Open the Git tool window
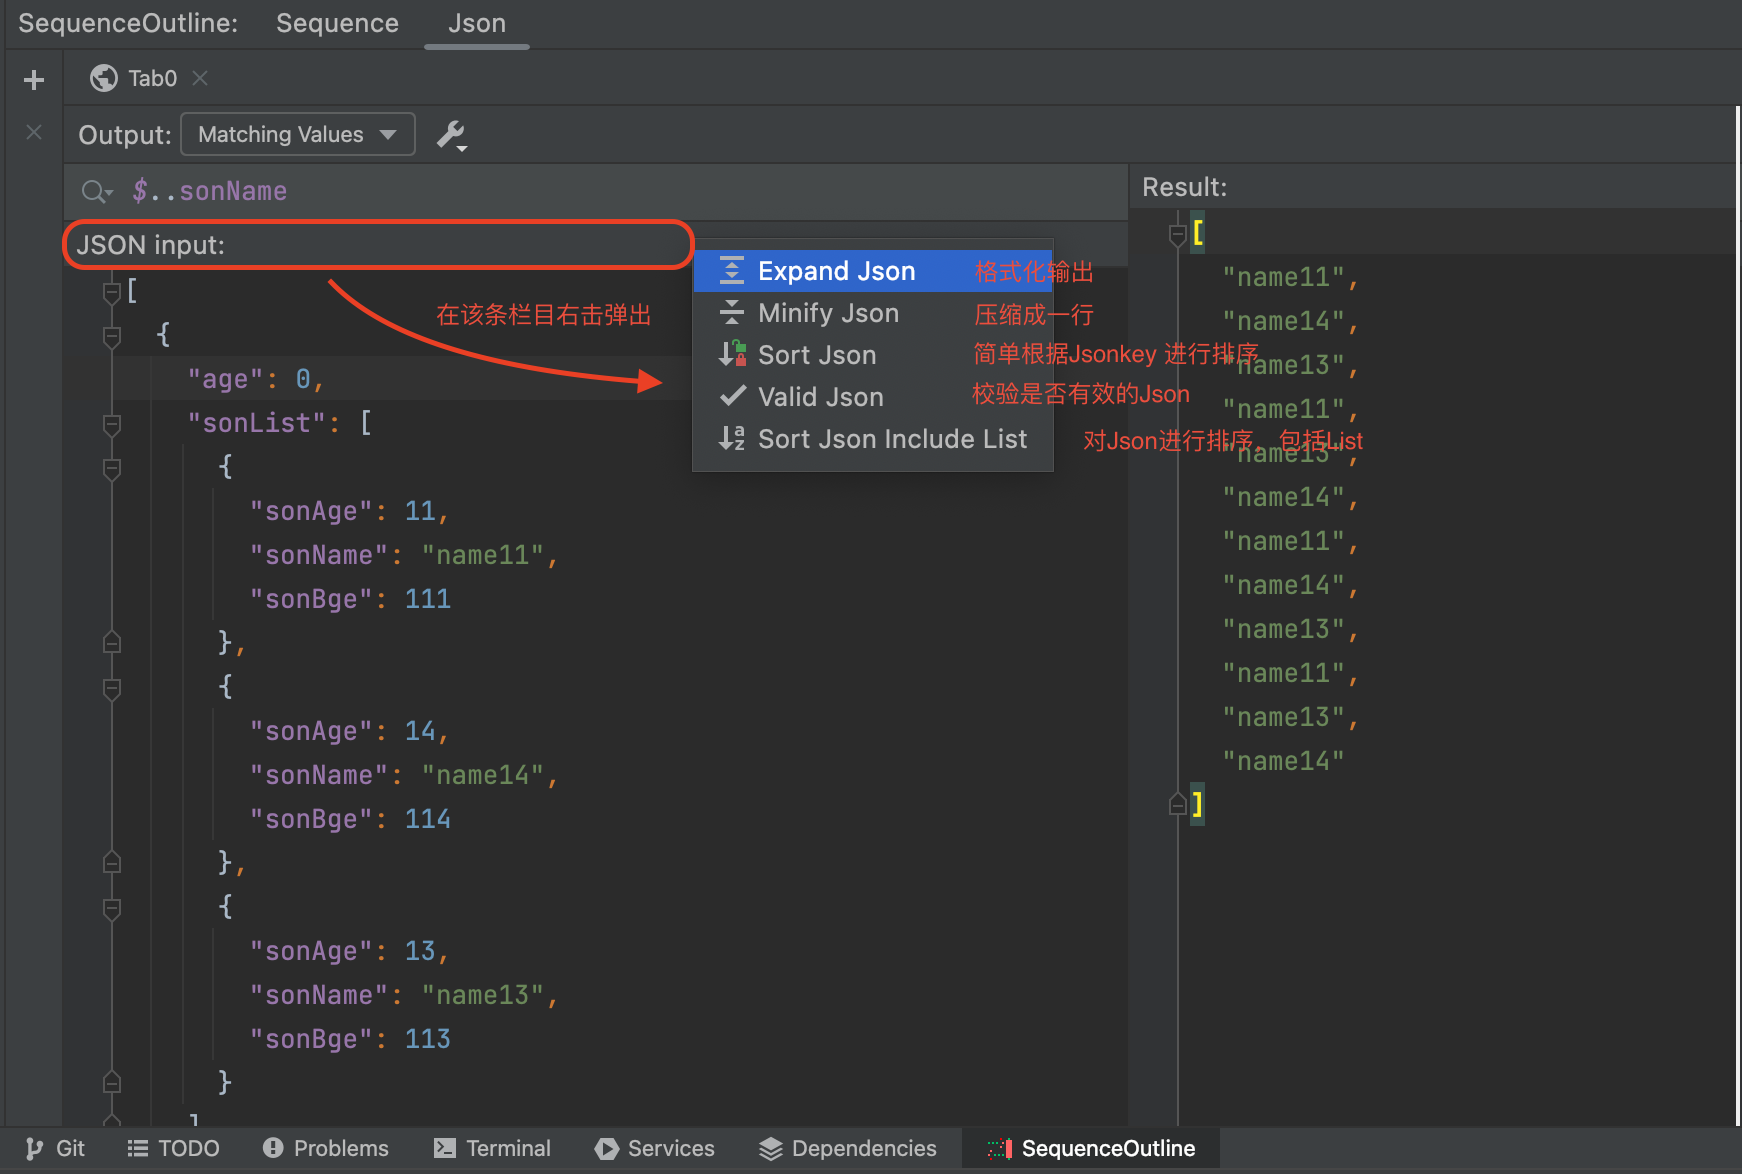 click(55, 1148)
